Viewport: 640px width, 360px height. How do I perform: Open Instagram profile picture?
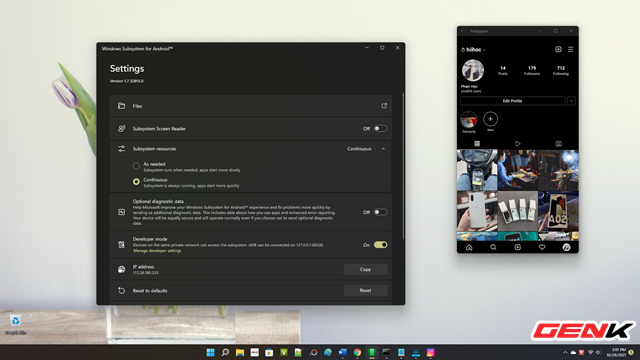point(473,70)
